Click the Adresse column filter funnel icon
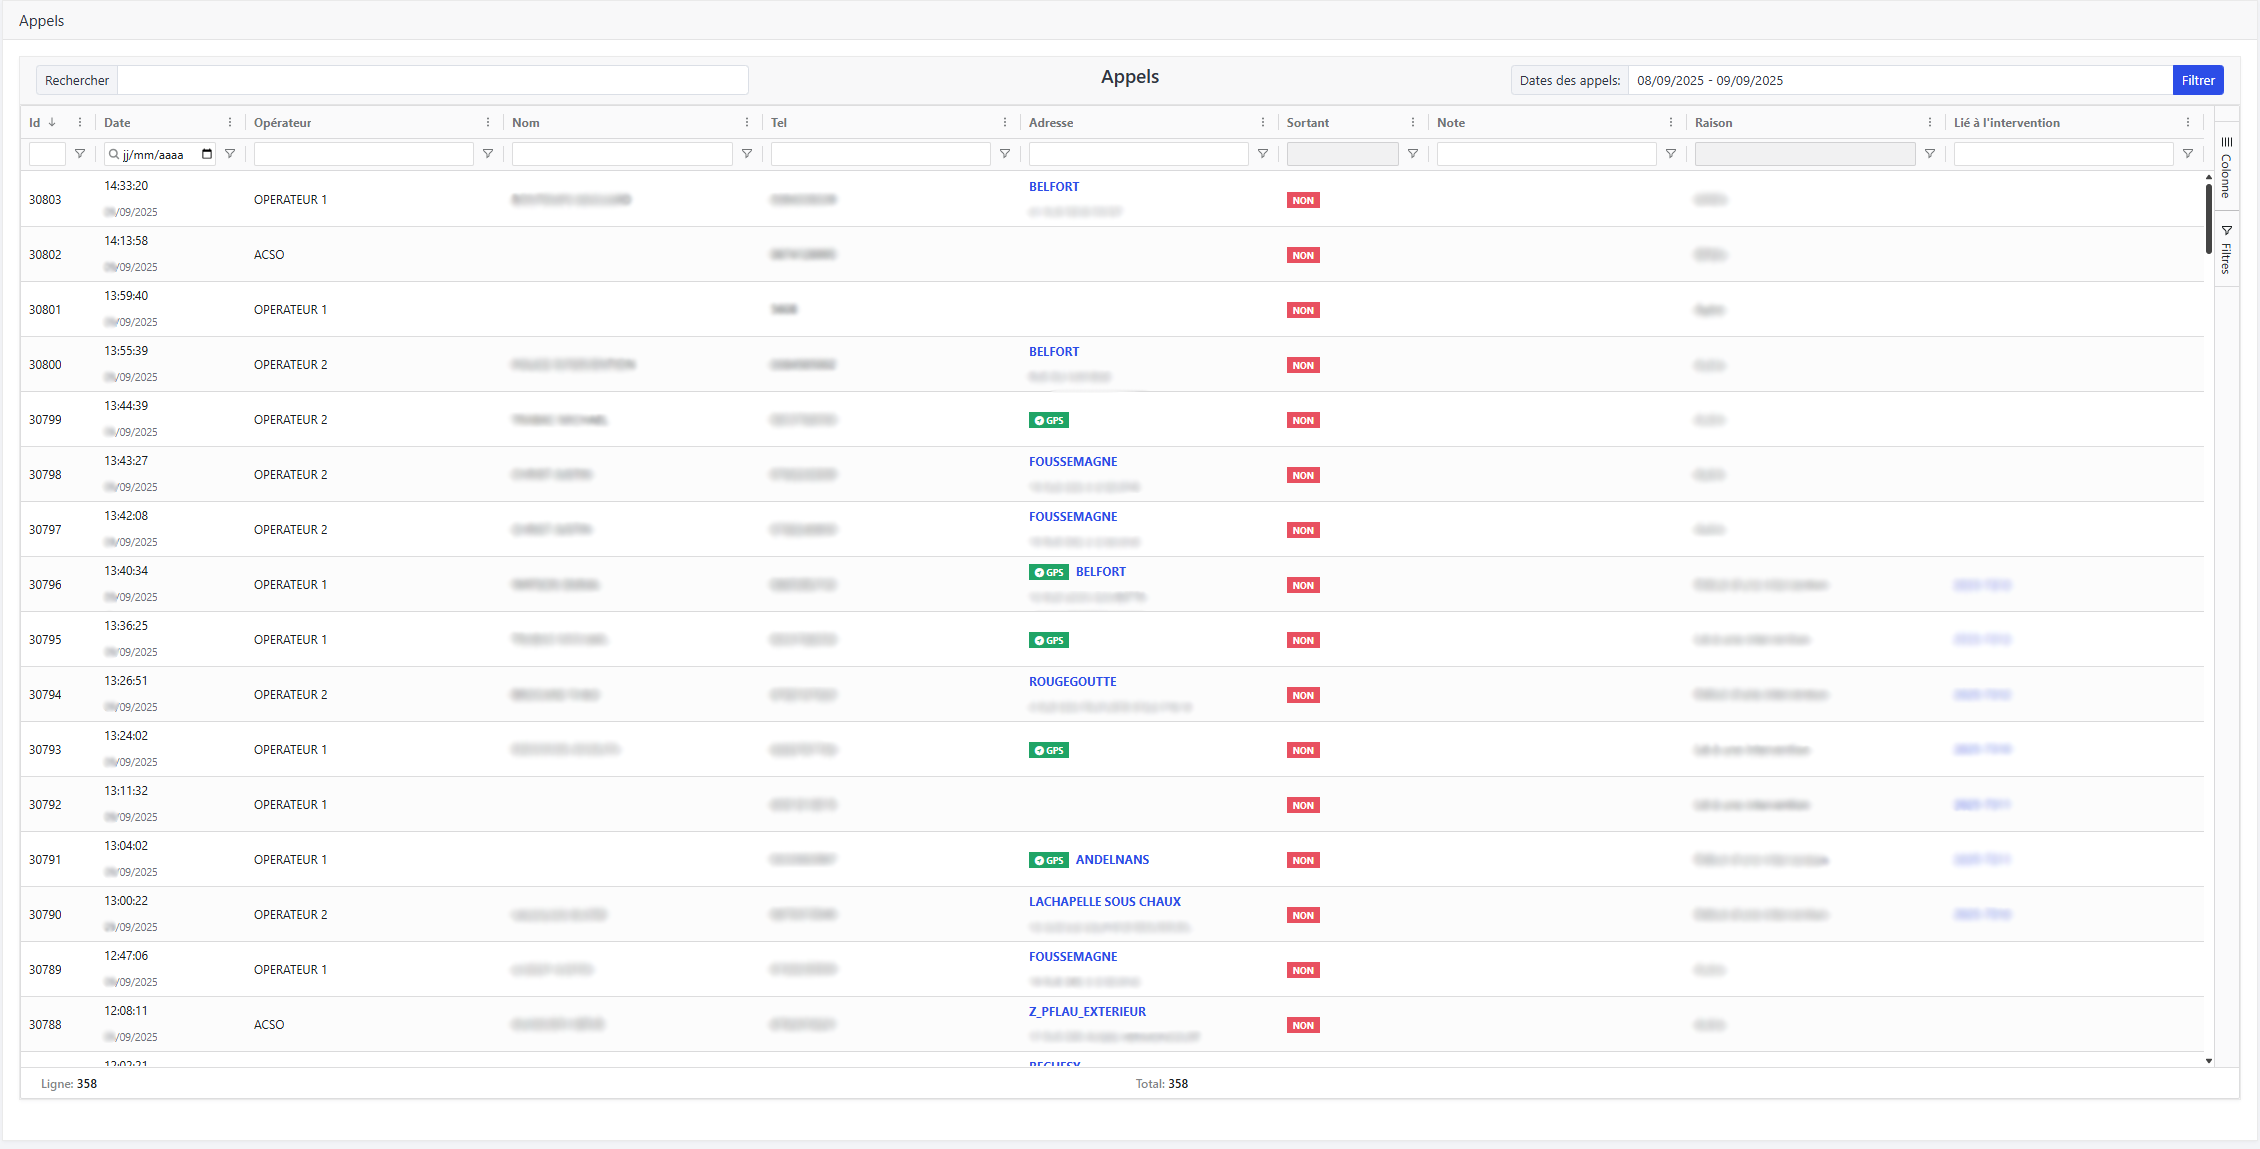The height and width of the screenshot is (1149, 2260). click(1263, 154)
